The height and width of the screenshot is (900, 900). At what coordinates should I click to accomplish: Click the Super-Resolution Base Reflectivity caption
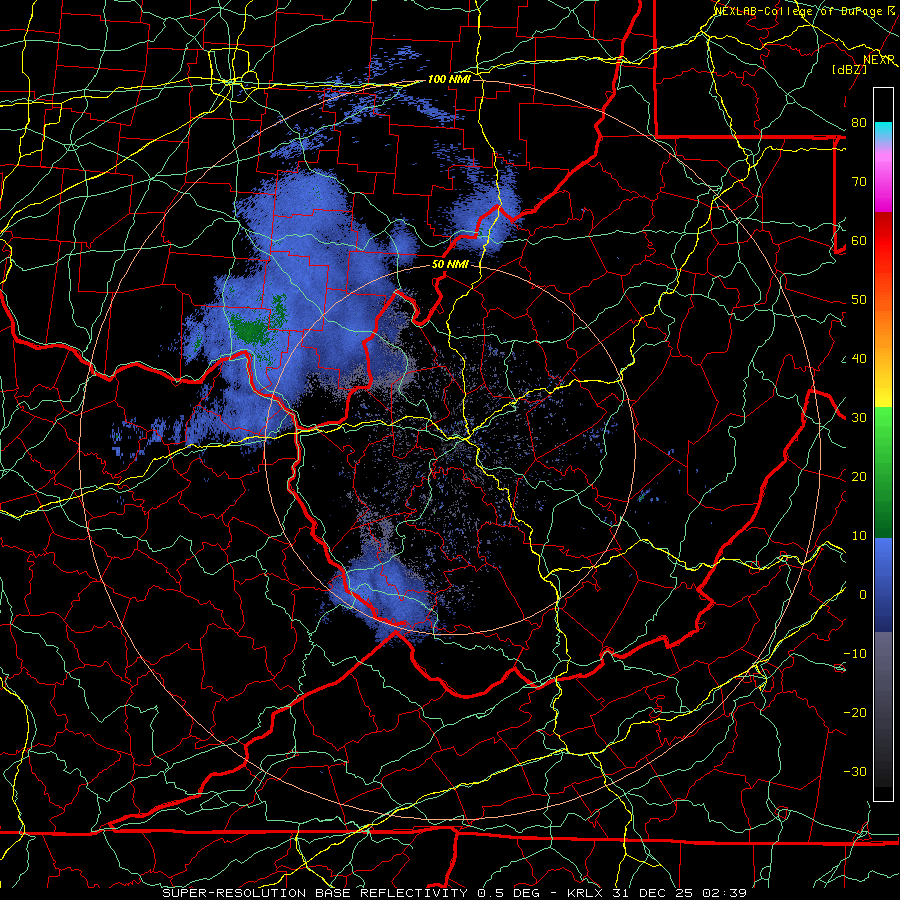click(x=454, y=893)
